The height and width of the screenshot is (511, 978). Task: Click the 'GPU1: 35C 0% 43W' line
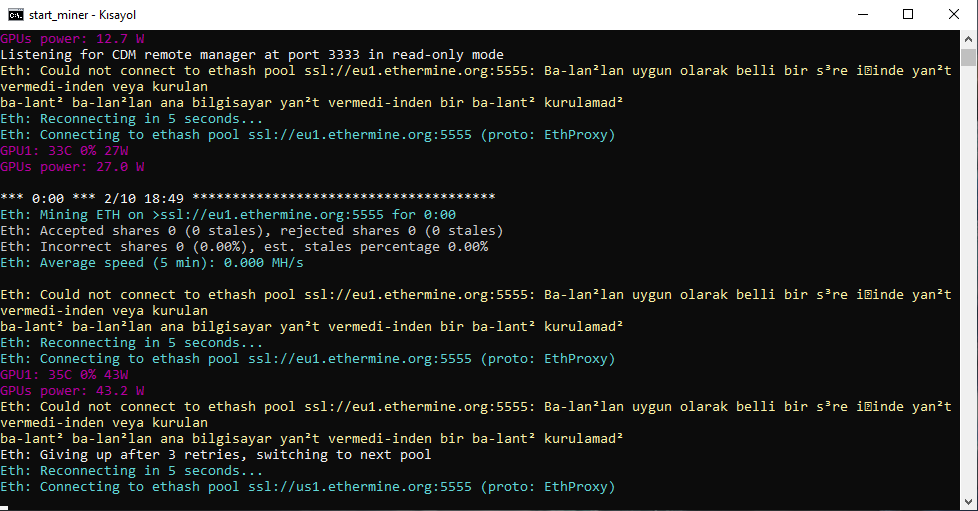(64, 375)
